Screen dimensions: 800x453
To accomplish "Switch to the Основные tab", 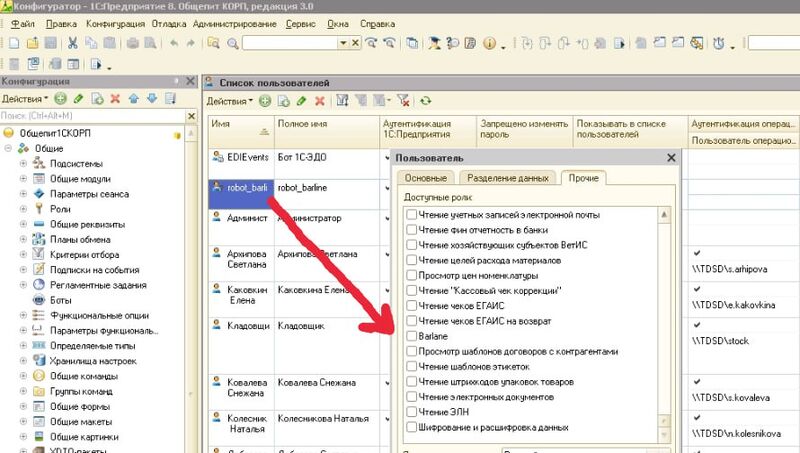I will [426, 178].
